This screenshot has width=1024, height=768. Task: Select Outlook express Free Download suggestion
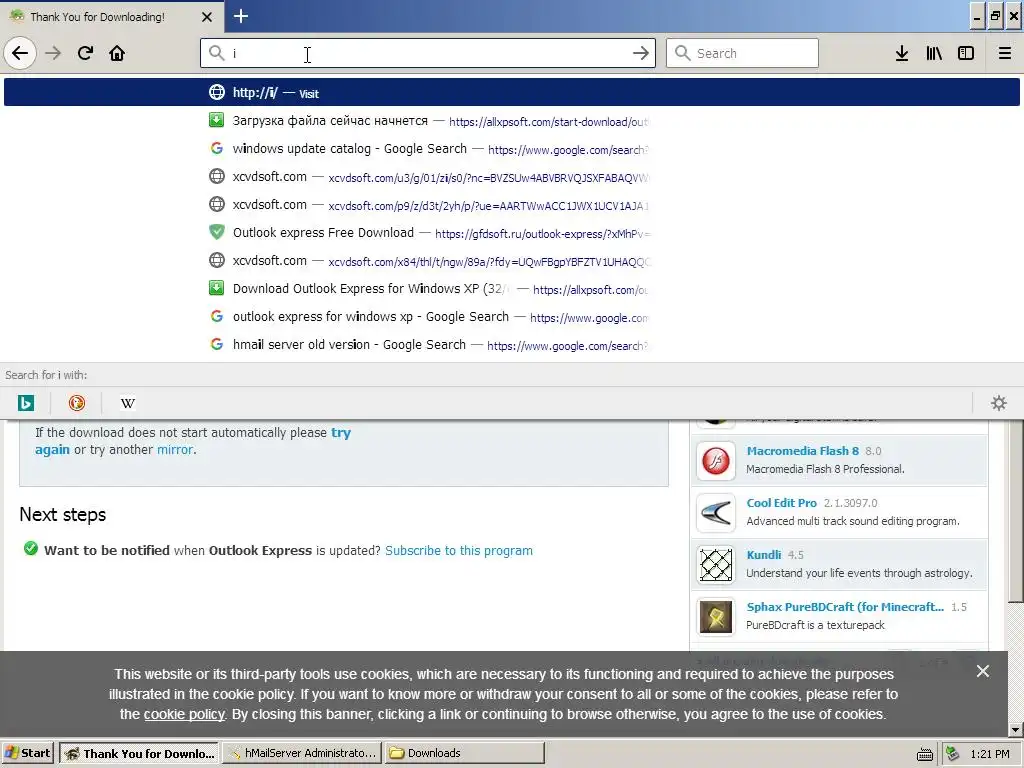[511, 232]
